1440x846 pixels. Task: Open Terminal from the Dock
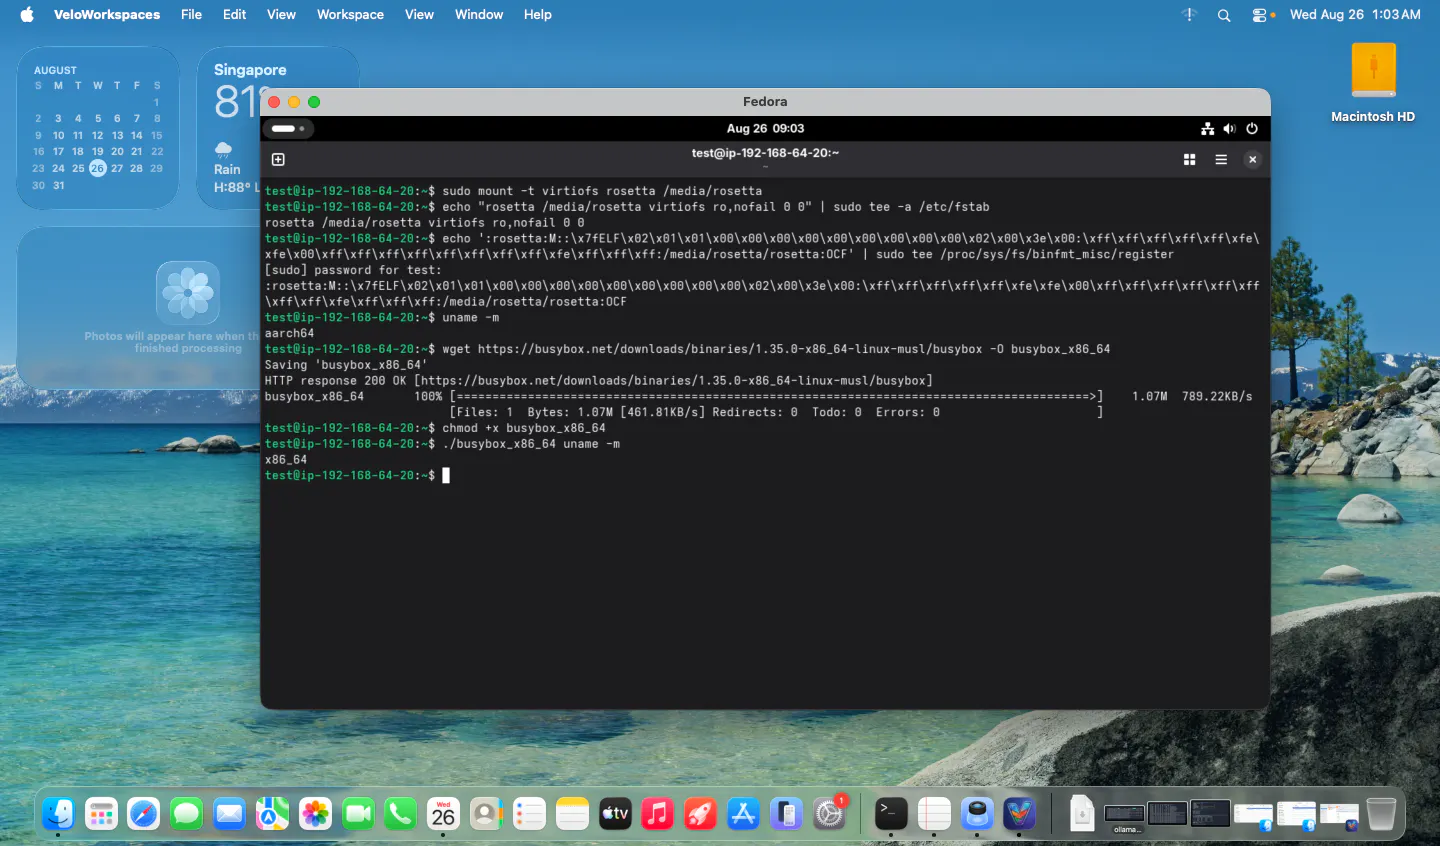tap(891, 814)
